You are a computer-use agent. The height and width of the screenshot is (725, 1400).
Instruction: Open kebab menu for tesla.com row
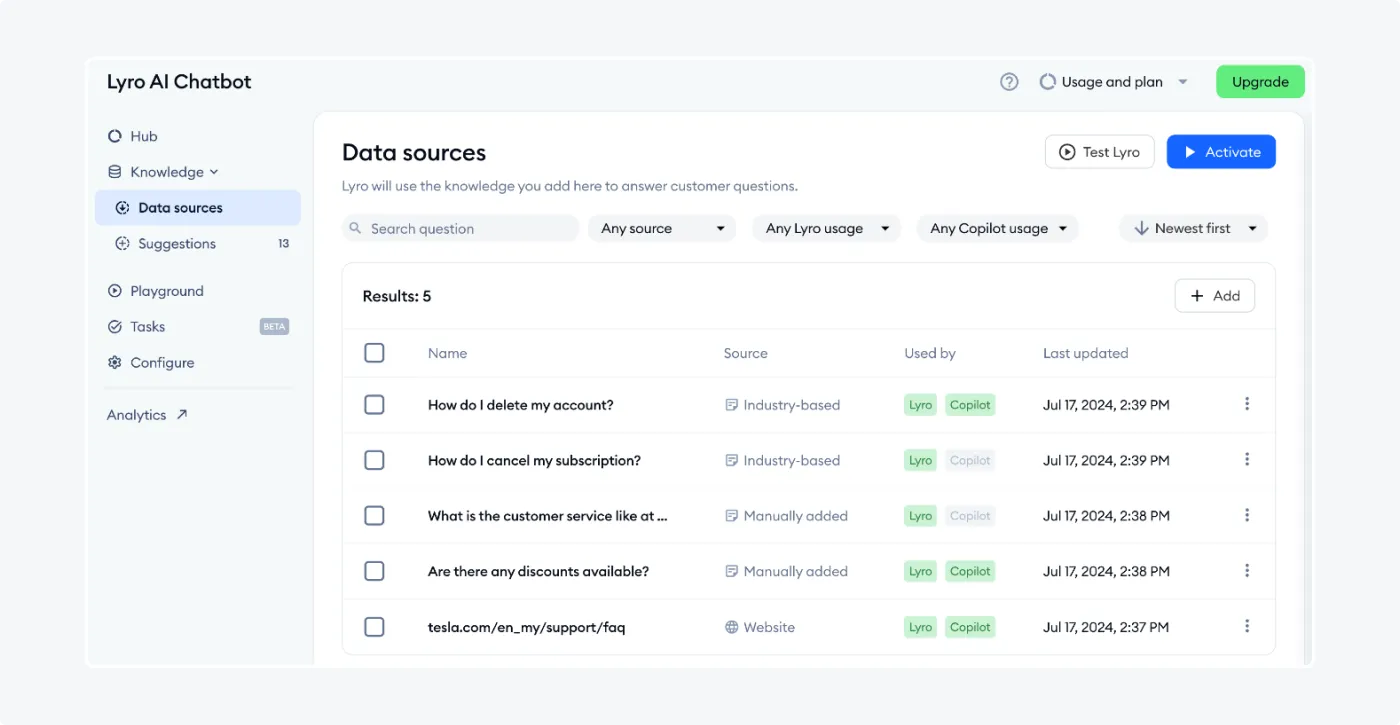coord(1247,626)
